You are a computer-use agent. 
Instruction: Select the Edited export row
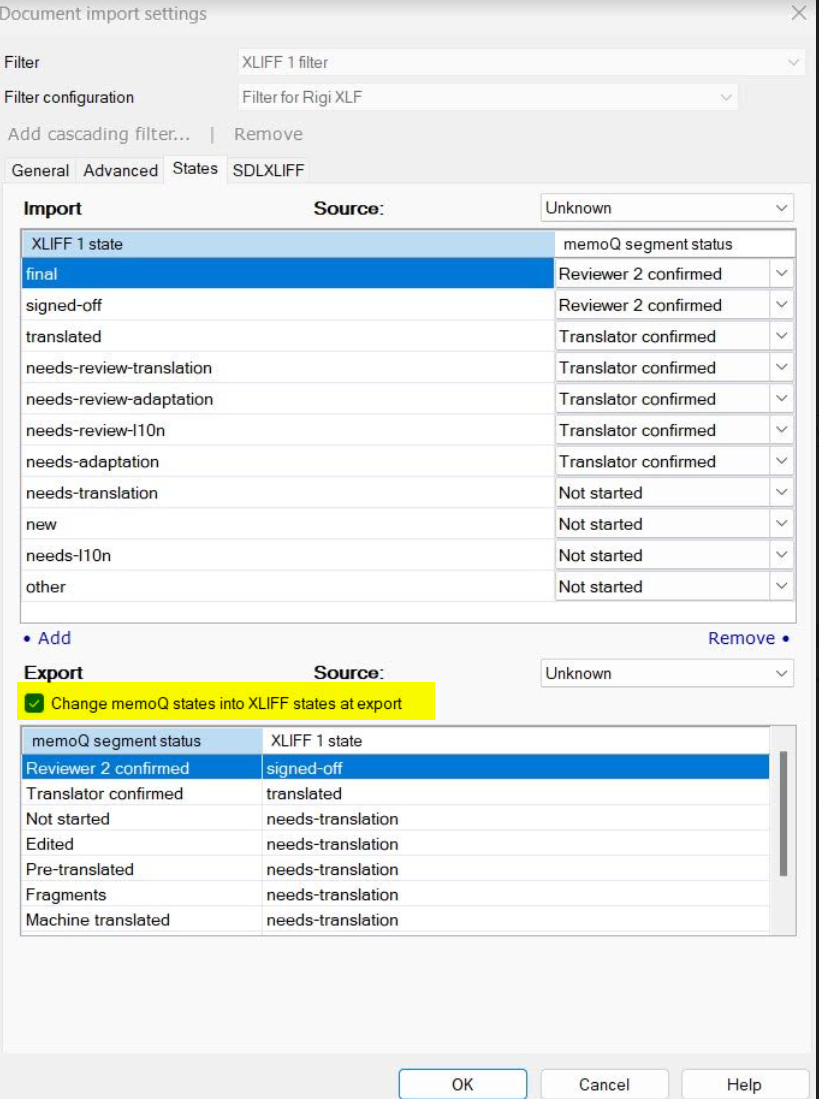point(396,844)
